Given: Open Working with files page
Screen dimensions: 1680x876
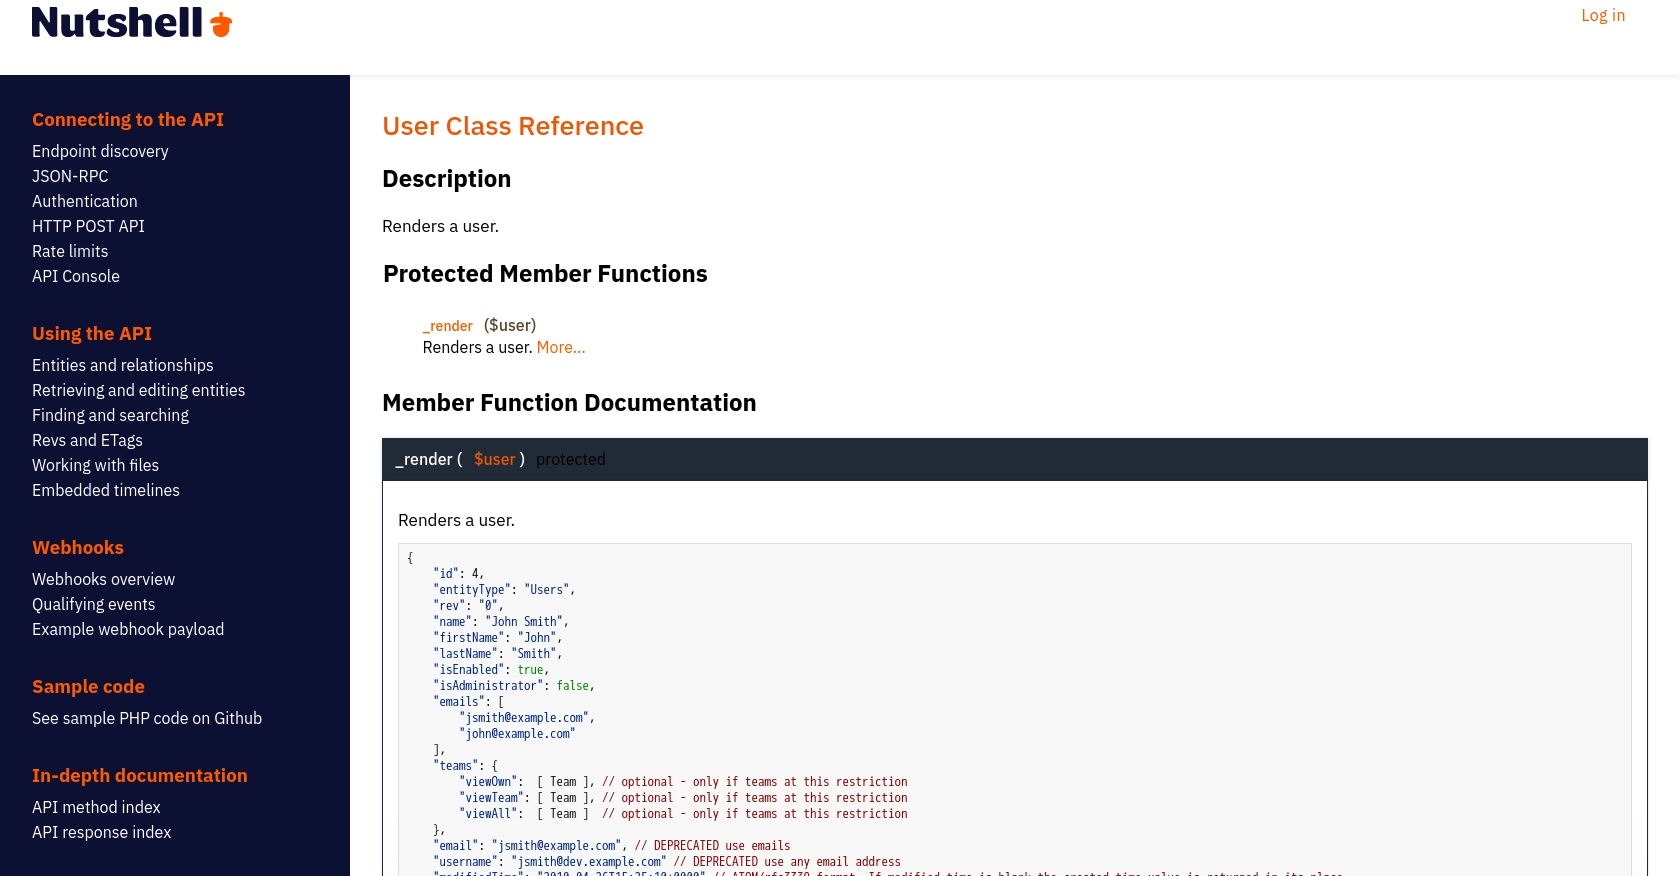Looking at the screenshot, I should pos(95,465).
